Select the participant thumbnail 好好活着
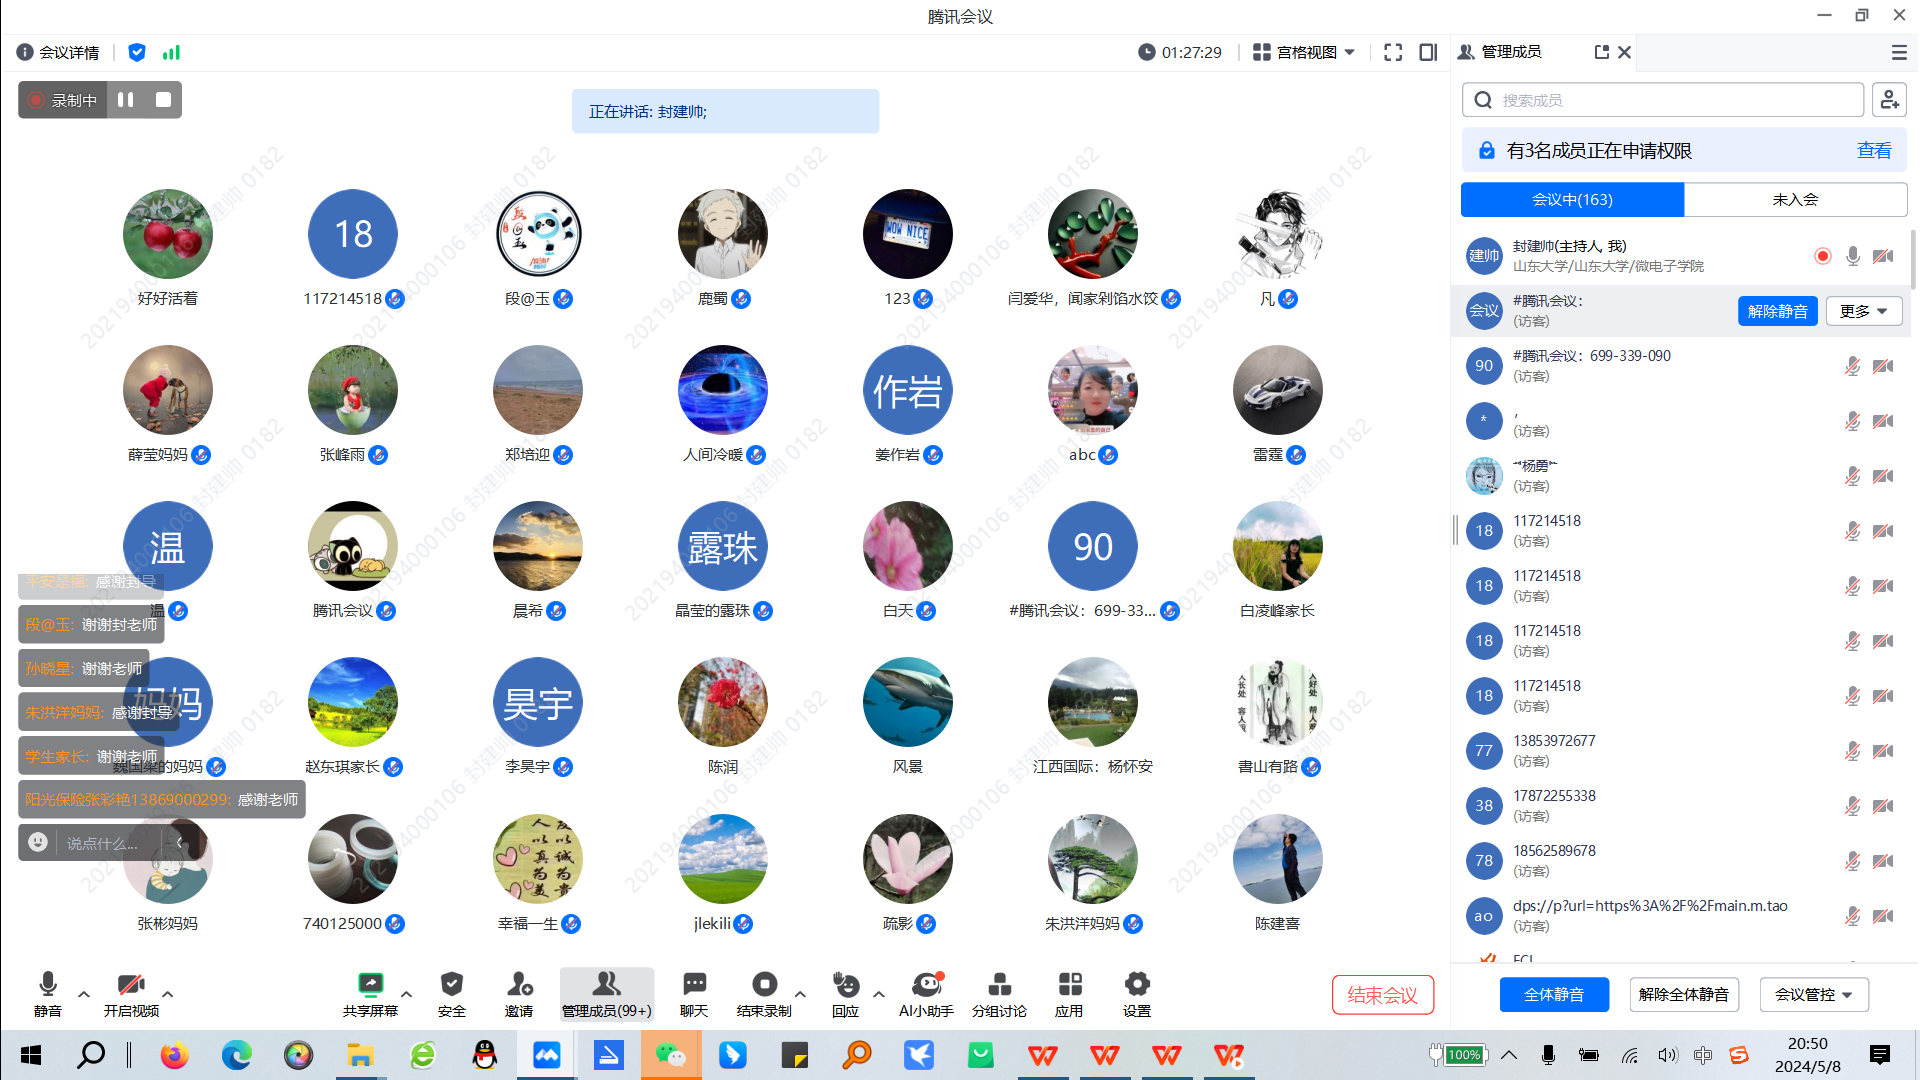1920x1080 pixels. 167,234
